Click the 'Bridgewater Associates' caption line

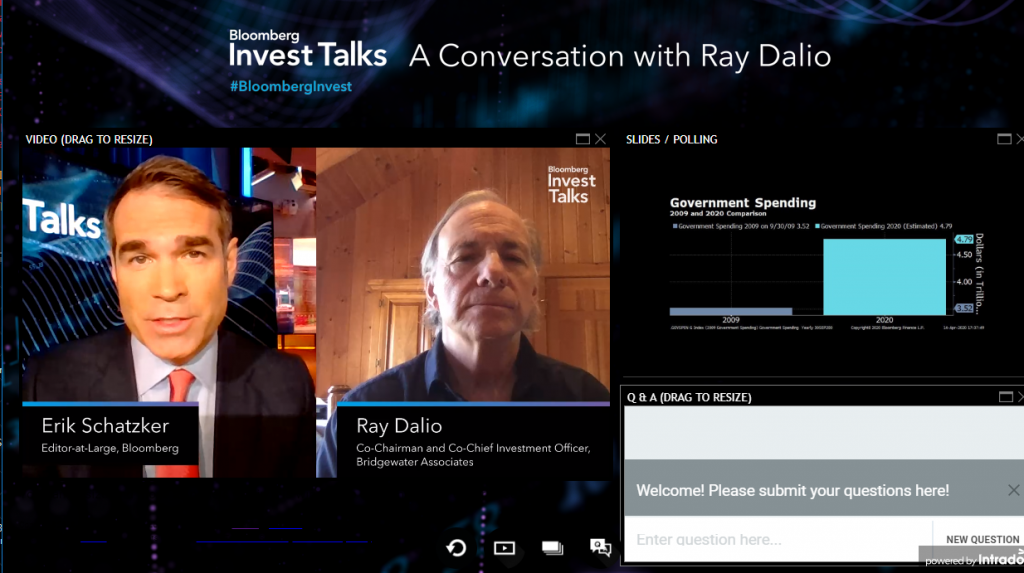coord(415,462)
